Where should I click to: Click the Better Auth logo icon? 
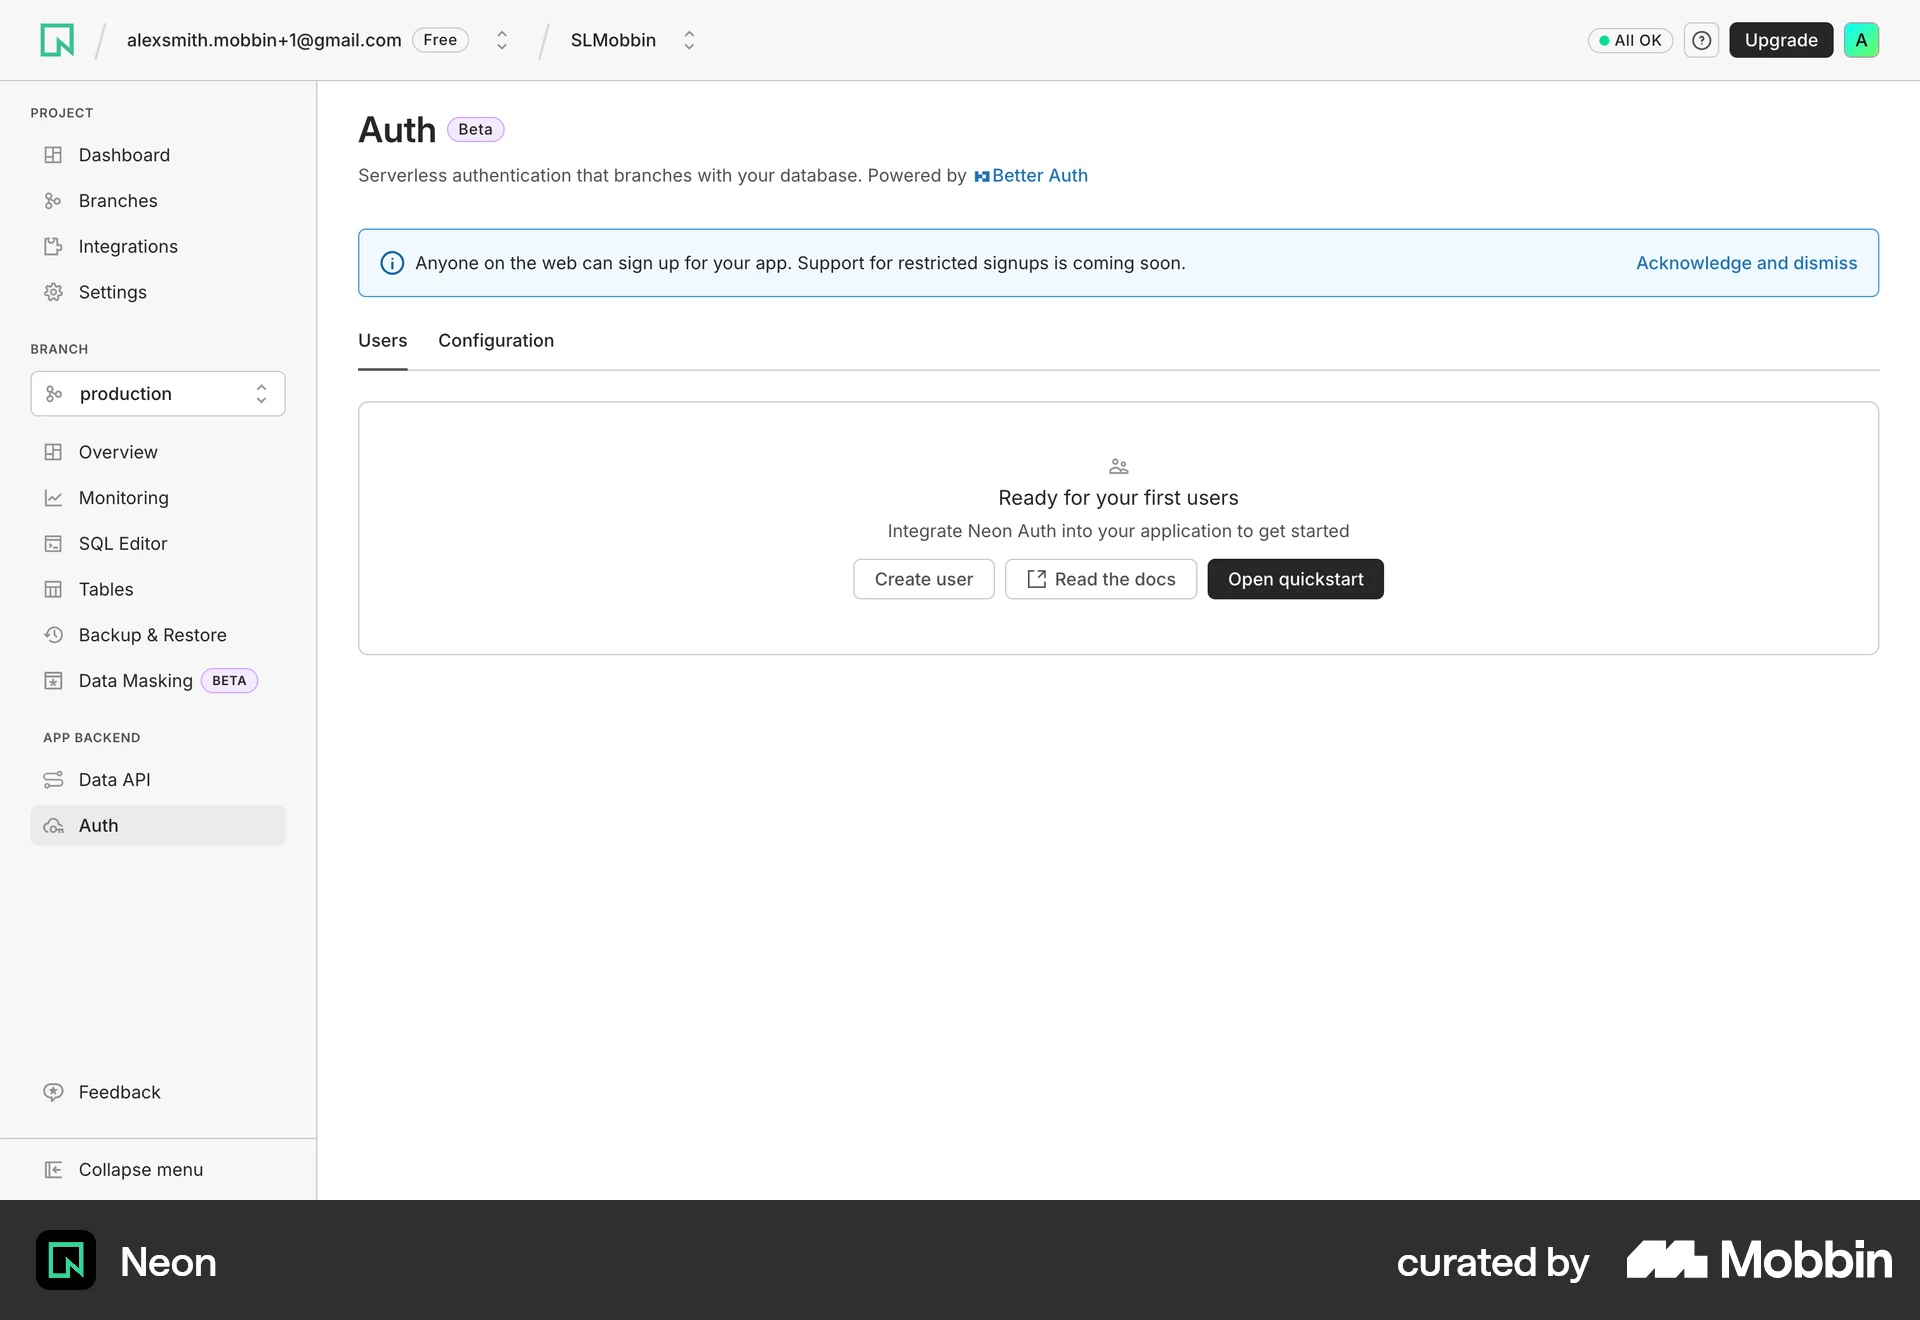(x=982, y=176)
